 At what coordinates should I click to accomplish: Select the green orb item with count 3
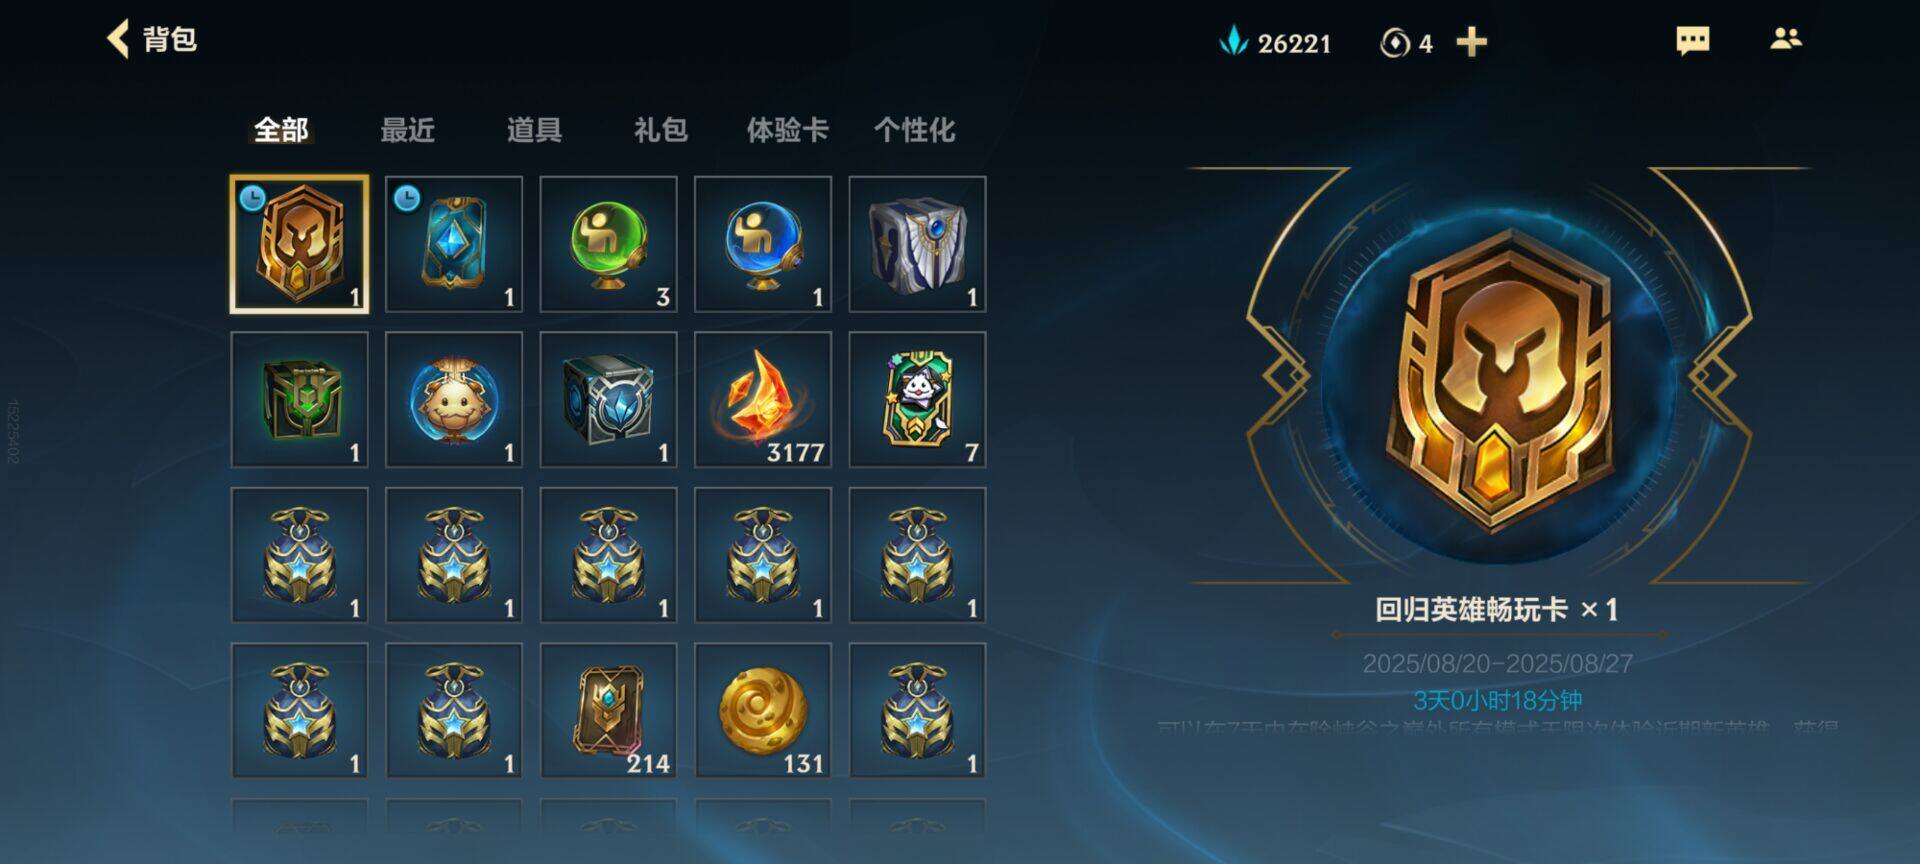pos(608,245)
